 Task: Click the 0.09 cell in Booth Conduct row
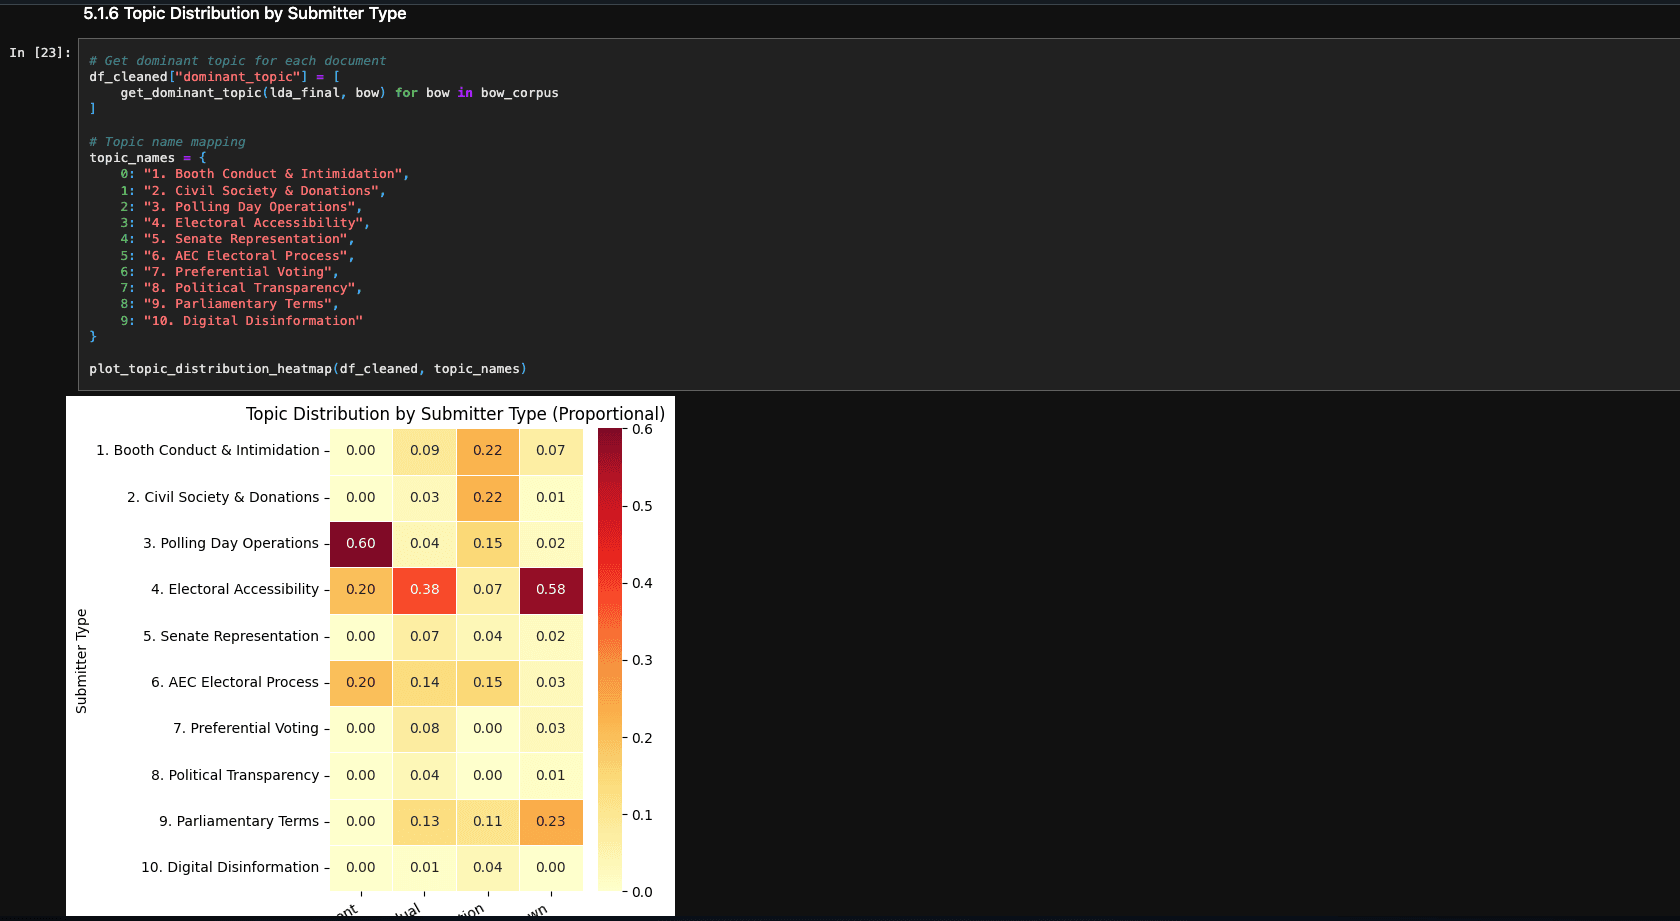click(x=425, y=450)
